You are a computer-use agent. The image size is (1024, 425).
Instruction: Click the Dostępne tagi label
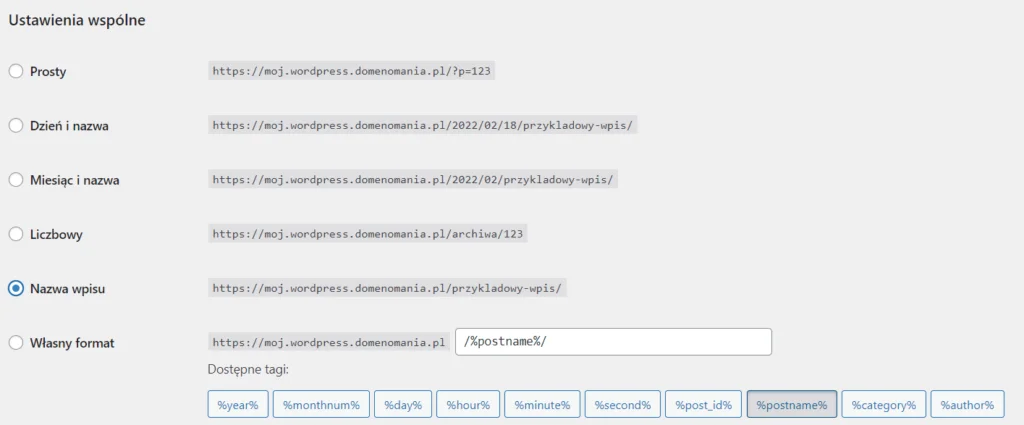tap(248, 370)
